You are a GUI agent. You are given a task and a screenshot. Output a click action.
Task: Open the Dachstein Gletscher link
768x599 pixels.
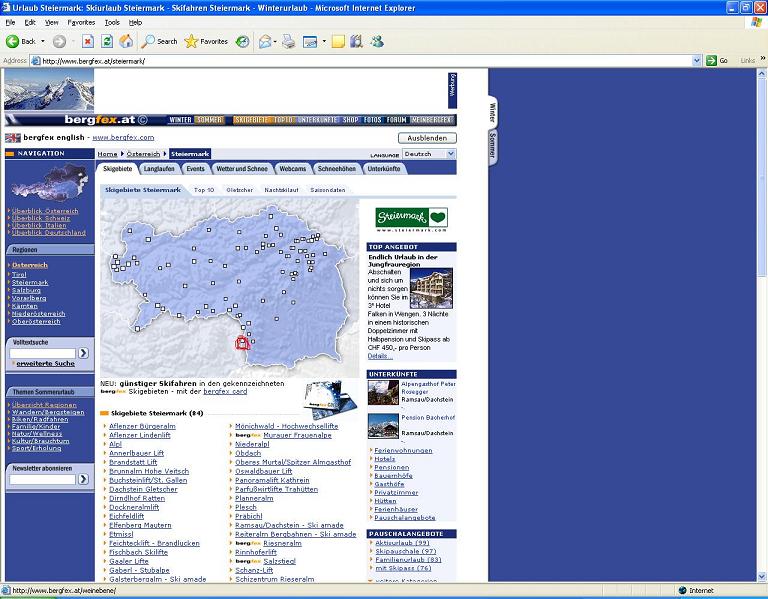click(143, 489)
